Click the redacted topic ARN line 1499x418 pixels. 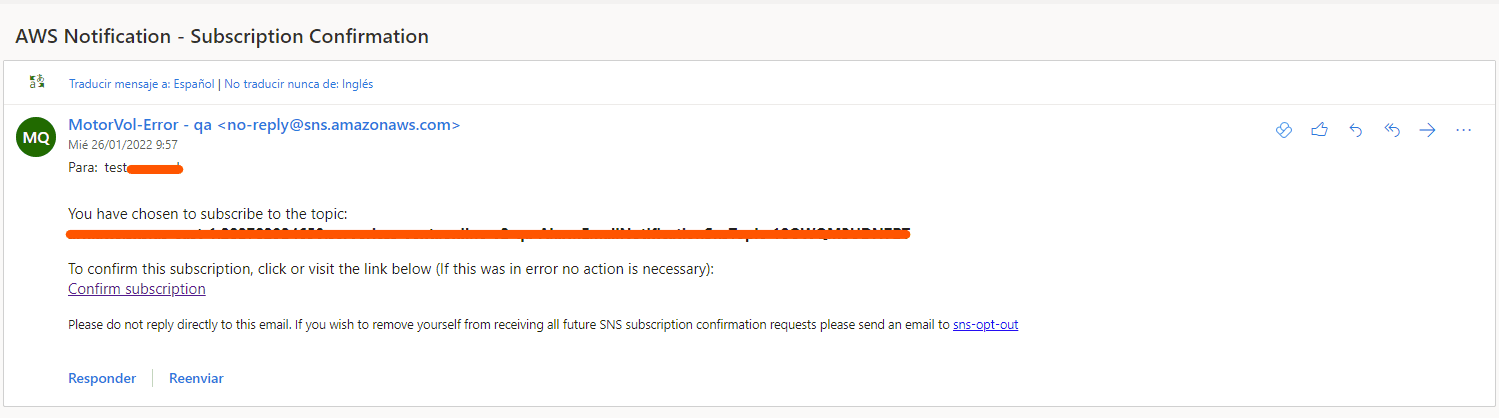tap(488, 234)
